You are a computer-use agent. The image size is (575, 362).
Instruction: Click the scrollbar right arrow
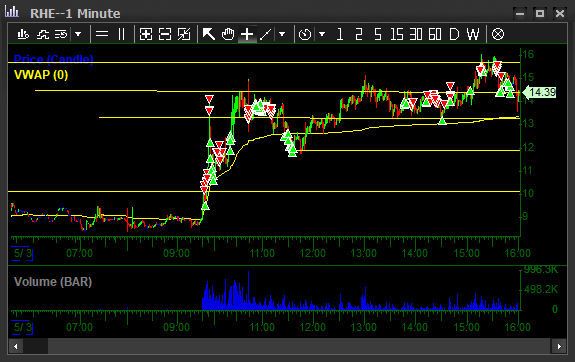pos(559,346)
